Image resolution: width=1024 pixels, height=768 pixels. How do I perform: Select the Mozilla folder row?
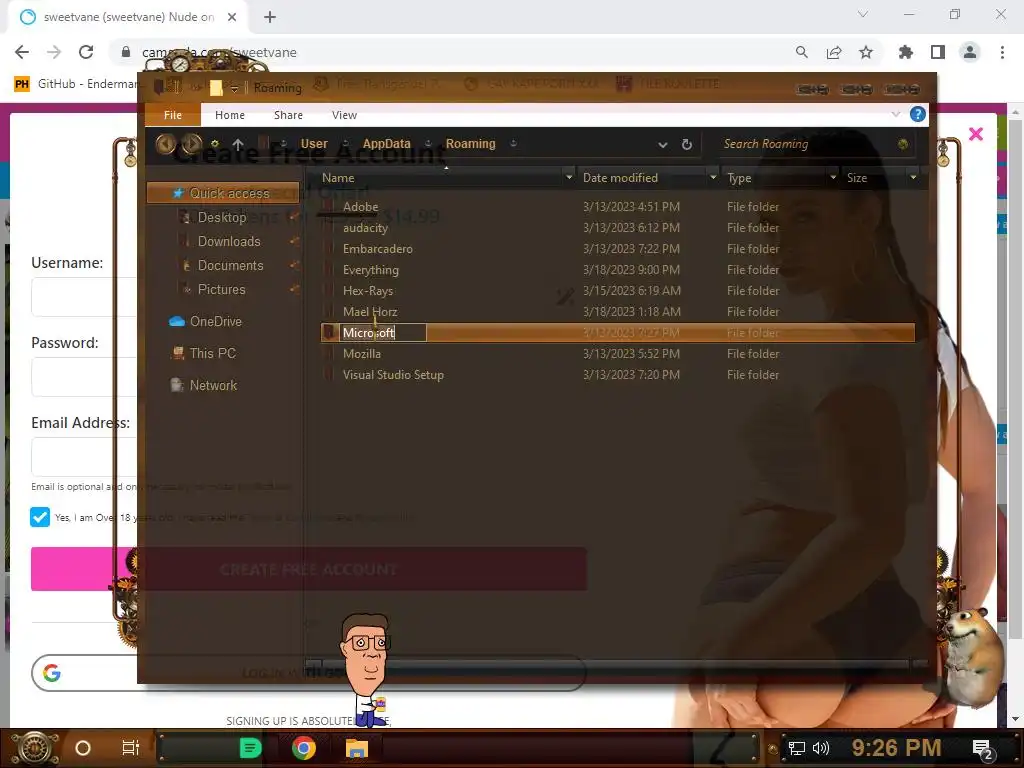(x=617, y=354)
